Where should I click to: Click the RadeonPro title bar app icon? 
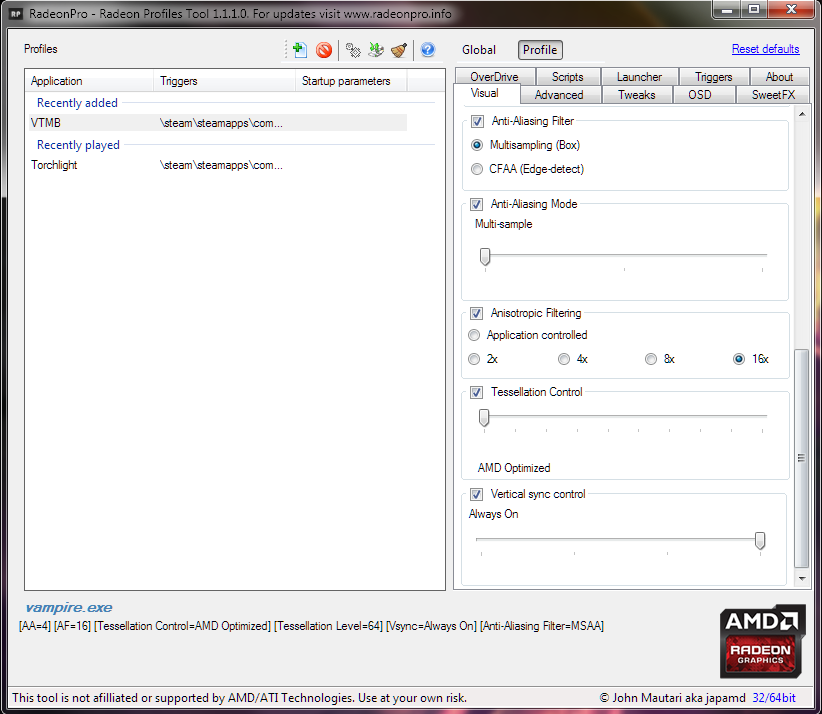tap(16, 14)
